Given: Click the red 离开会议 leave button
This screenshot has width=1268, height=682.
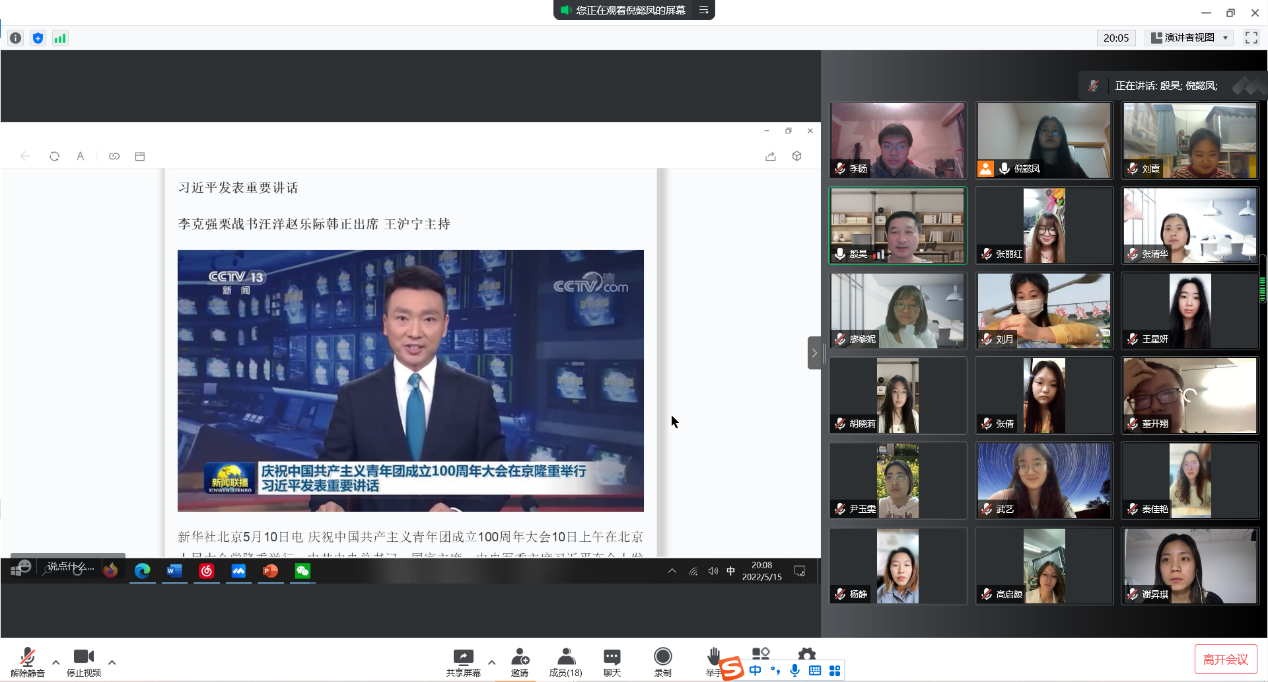Looking at the screenshot, I should [x=1225, y=659].
